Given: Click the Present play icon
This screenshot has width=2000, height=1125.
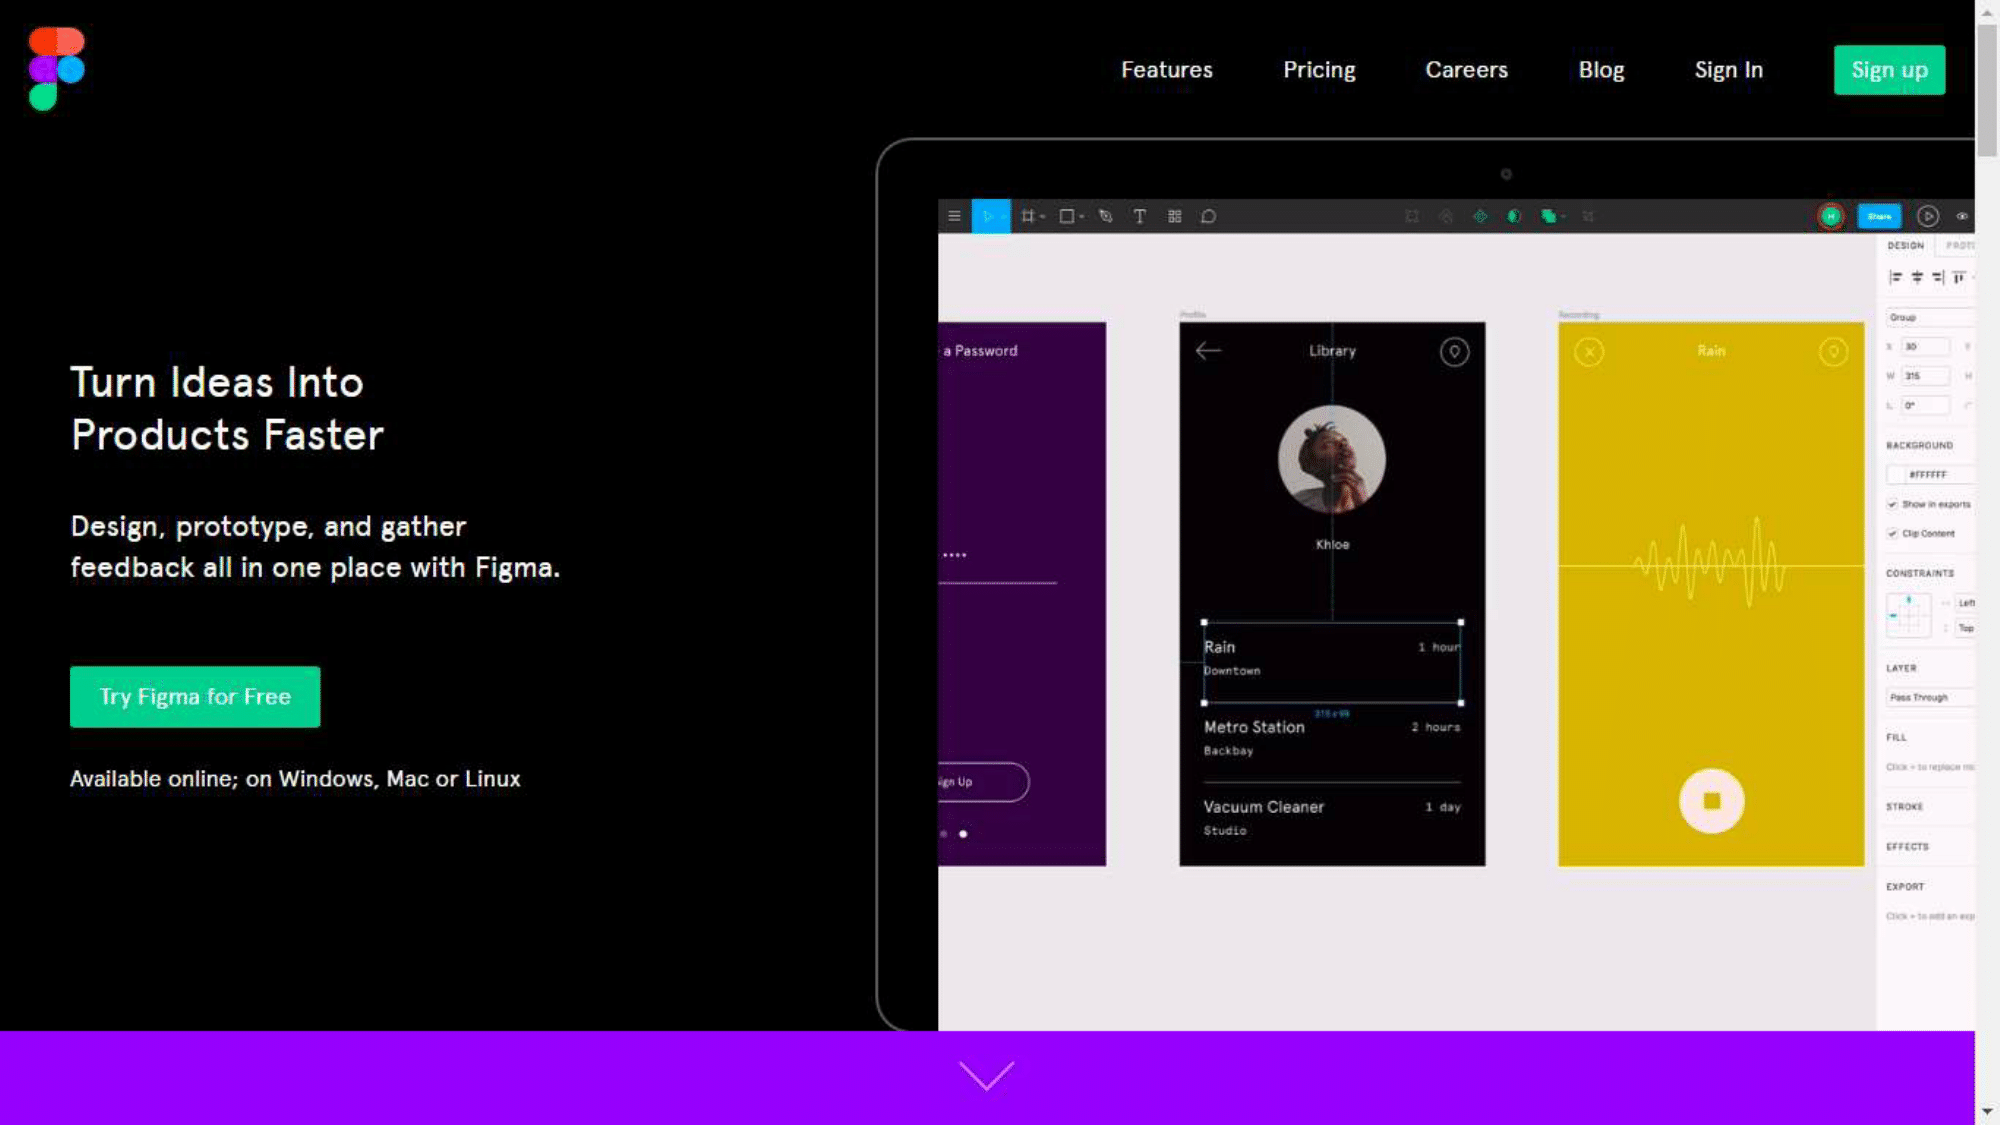Looking at the screenshot, I should coord(1928,216).
